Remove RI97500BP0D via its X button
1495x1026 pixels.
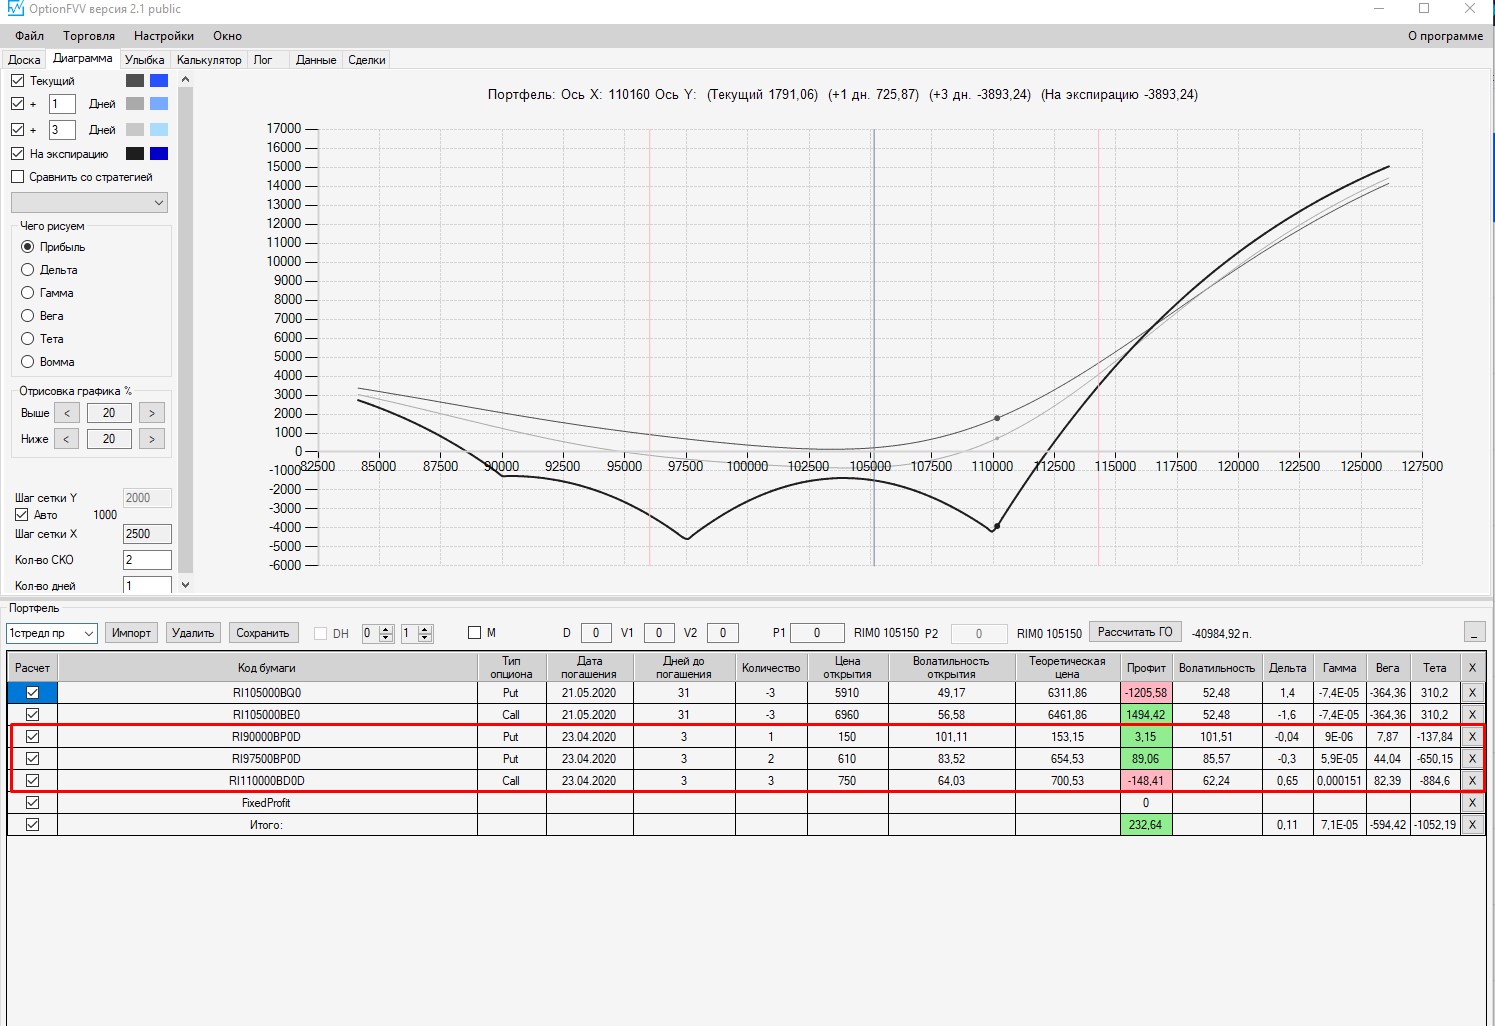click(1472, 758)
